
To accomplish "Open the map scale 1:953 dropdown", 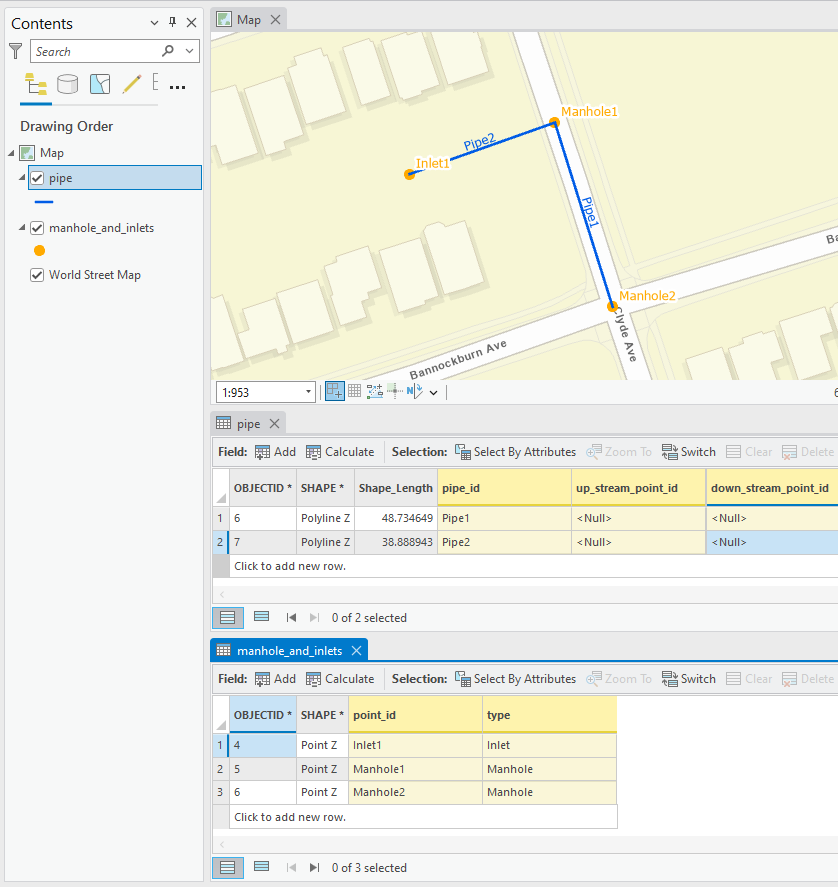I will click(x=307, y=392).
